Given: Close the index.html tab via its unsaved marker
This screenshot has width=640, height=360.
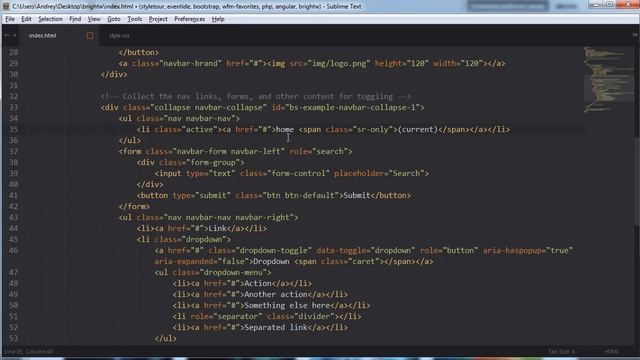Looking at the screenshot, I should (x=90, y=36).
